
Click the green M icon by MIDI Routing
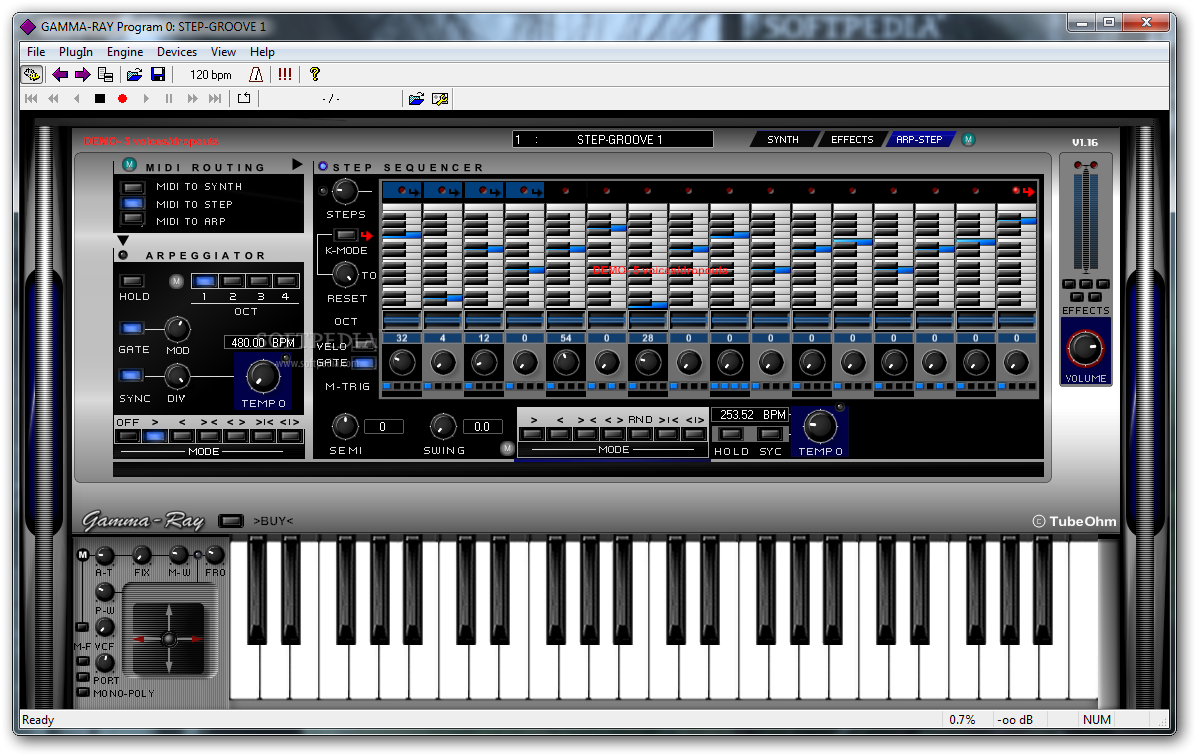129,165
